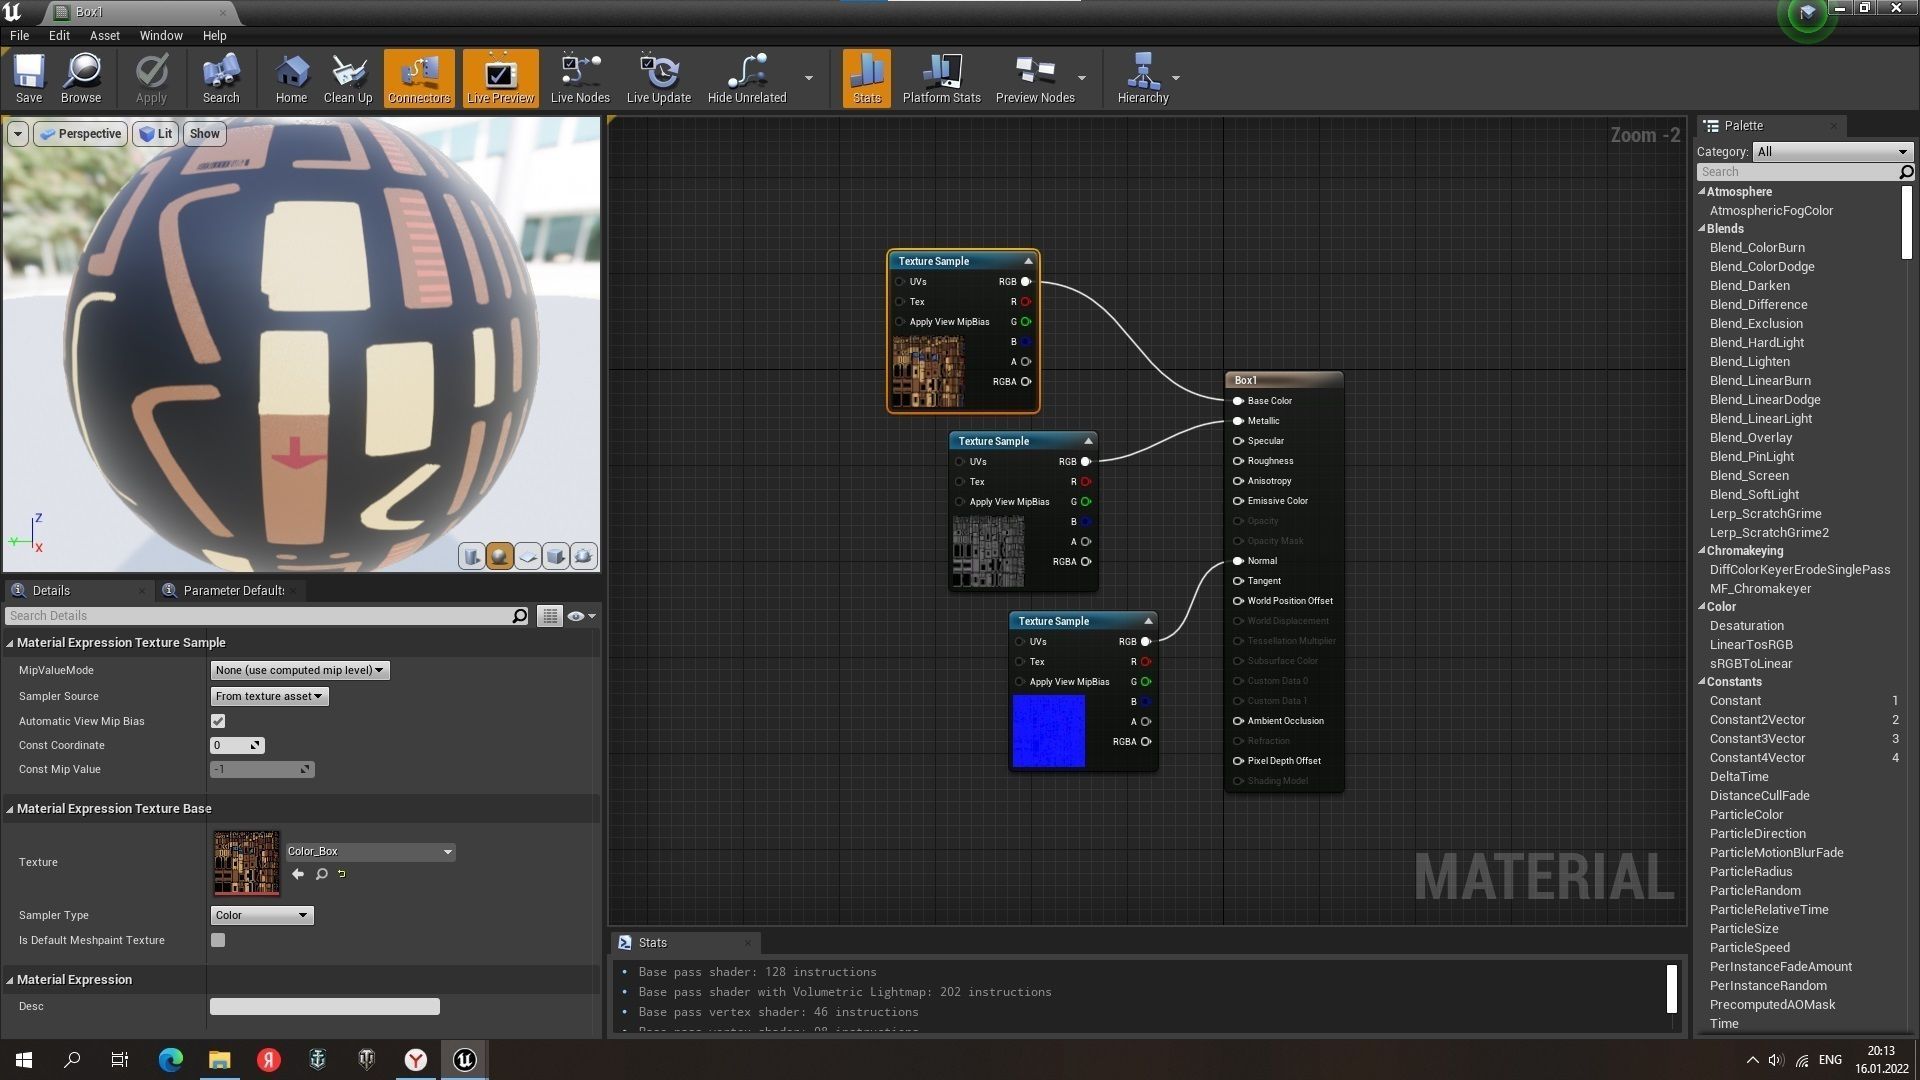Select the sphere preview mesh icon
The width and height of the screenshot is (1920, 1080).
click(499, 556)
